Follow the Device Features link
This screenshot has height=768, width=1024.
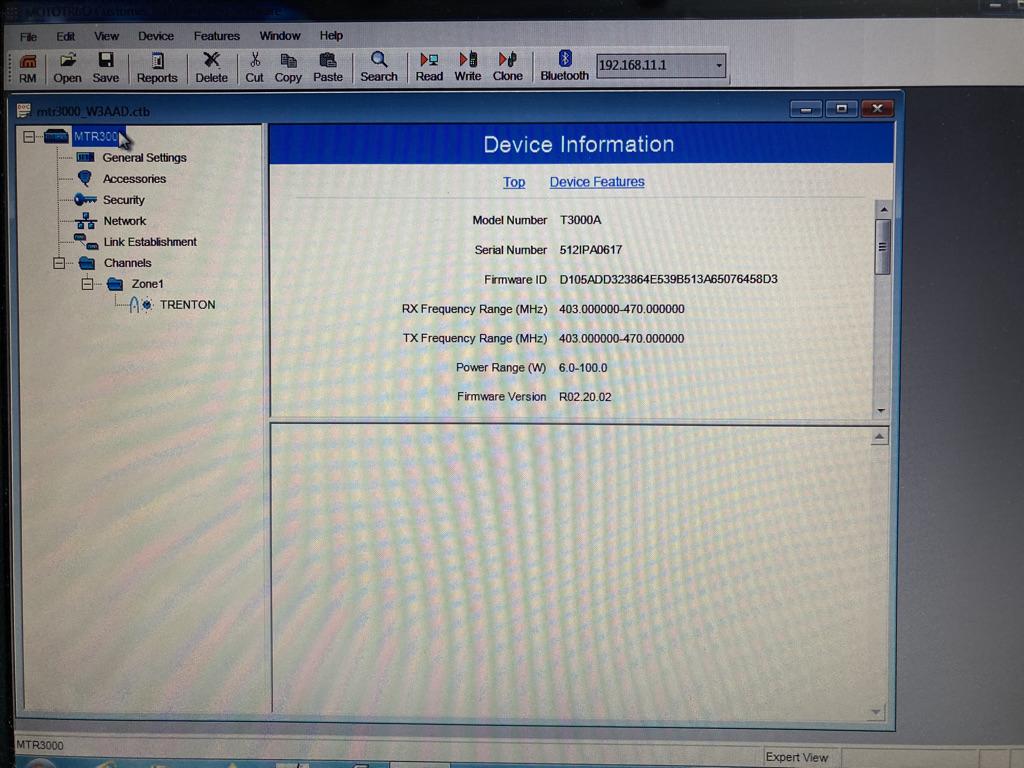[597, 182]
